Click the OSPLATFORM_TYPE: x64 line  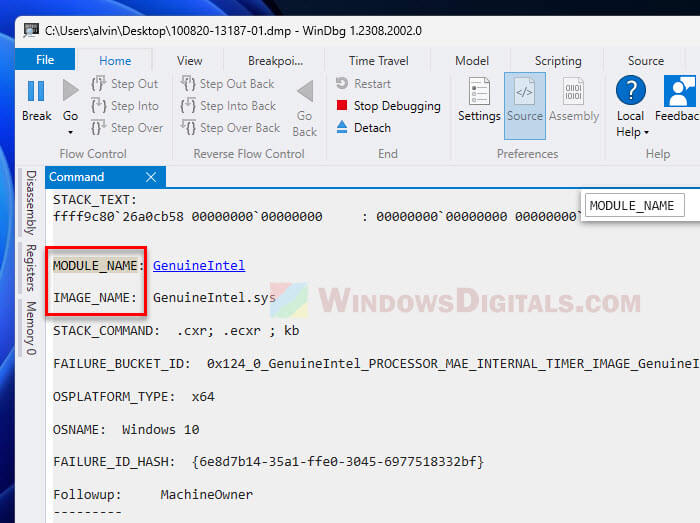(133, 397)
